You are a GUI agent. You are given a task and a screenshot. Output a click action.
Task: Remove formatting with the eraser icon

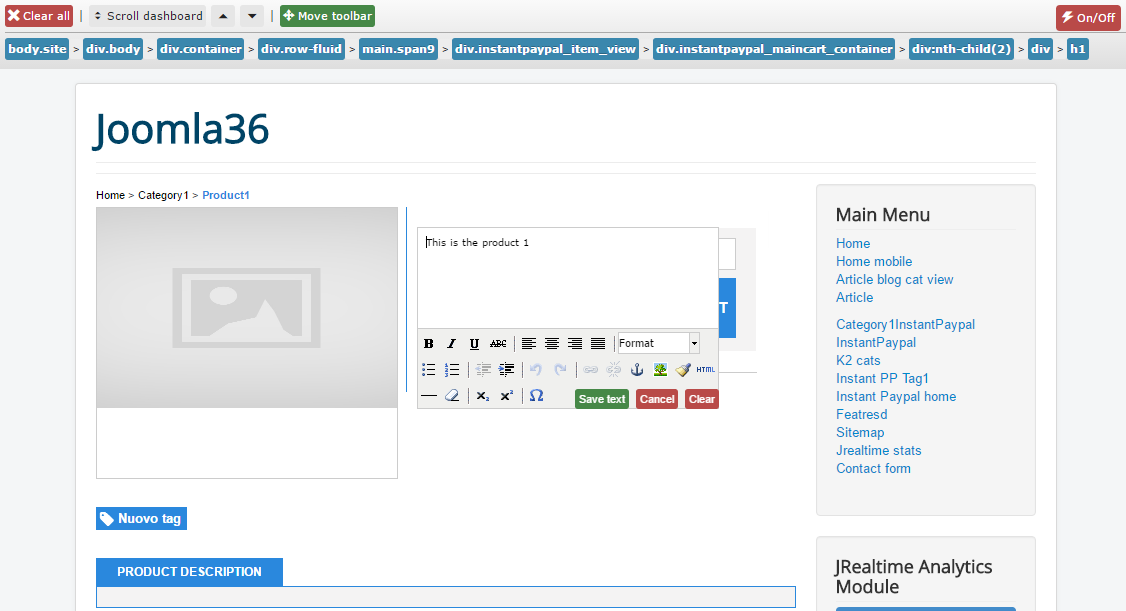[x=452, y=396]
